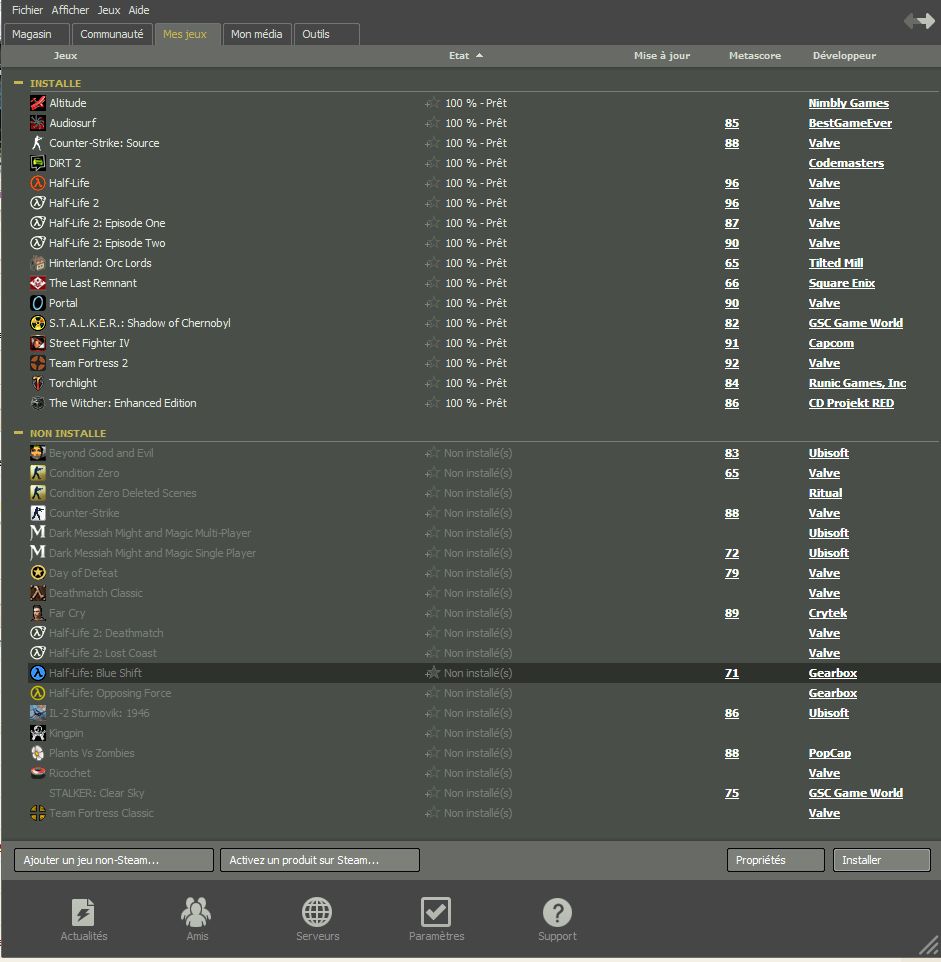This screenshot has height=962, width=941.
Task: Click the Torchlight game icon
Action: pyautogui.click(x=37, y=383)
